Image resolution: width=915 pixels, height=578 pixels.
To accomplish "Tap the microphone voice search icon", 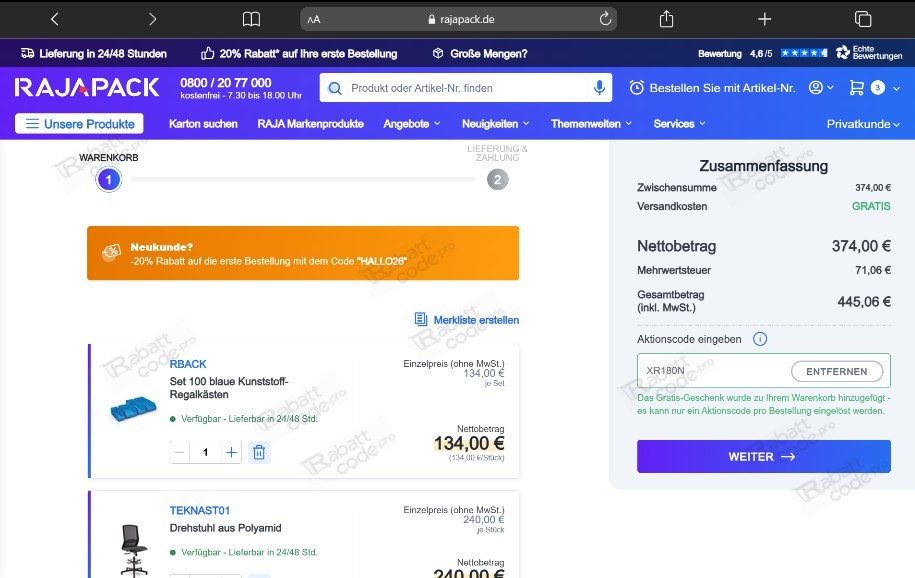I will (x=599, y=88).
